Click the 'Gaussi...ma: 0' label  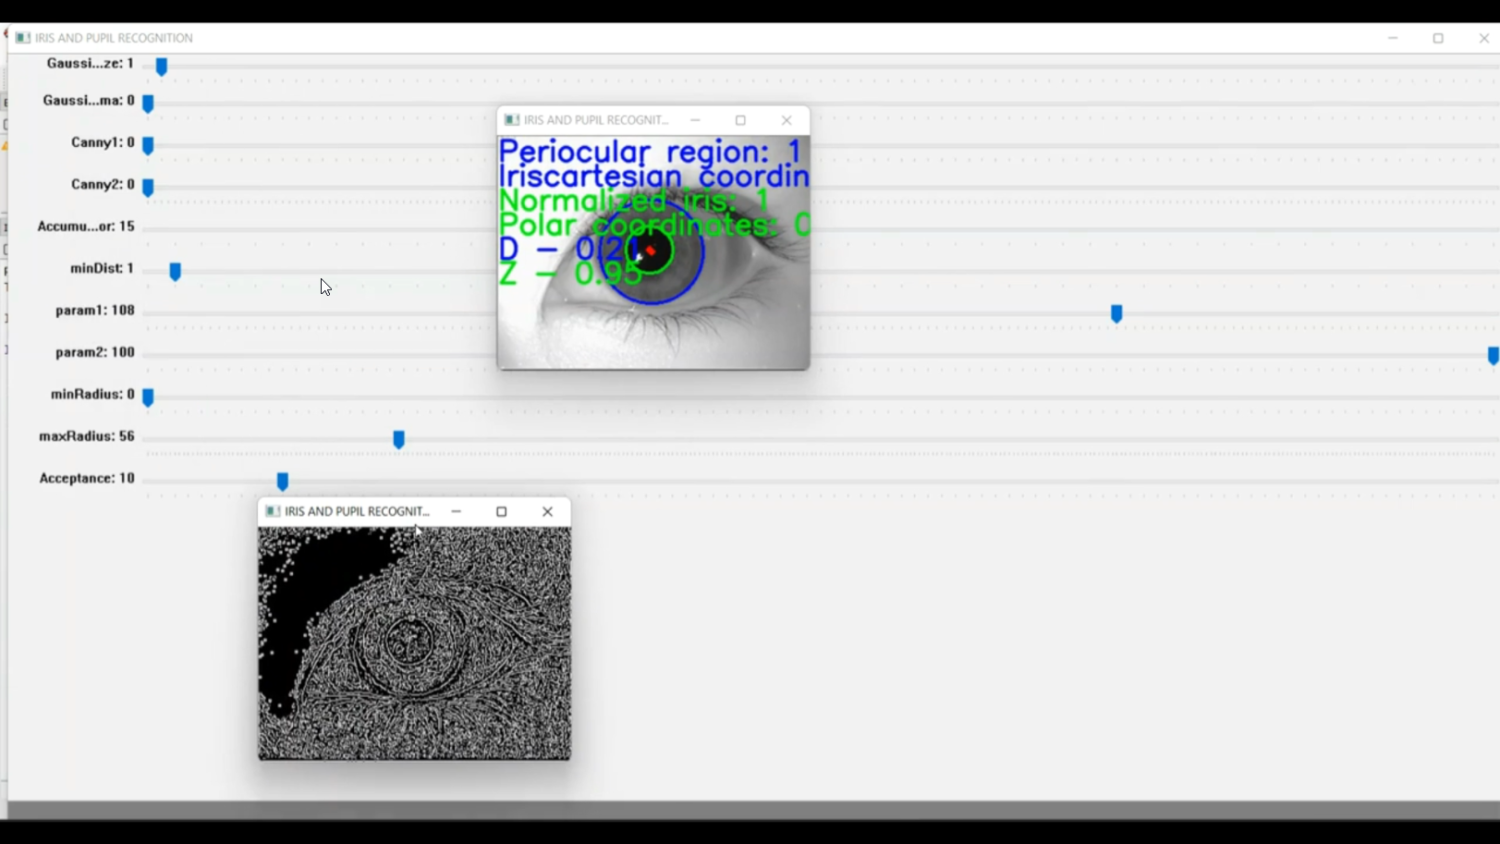pyautogui.click(x=89, y=100)
